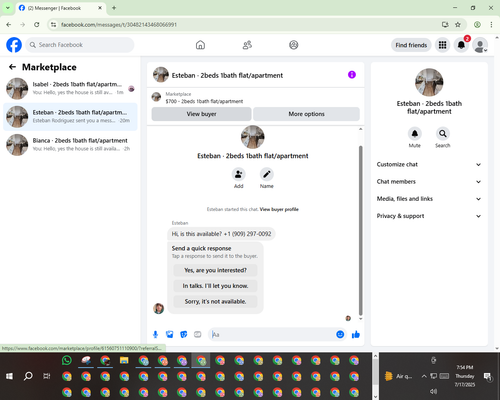
Task: Search in conversation with the magnifier icon
Action: point(443,134)
